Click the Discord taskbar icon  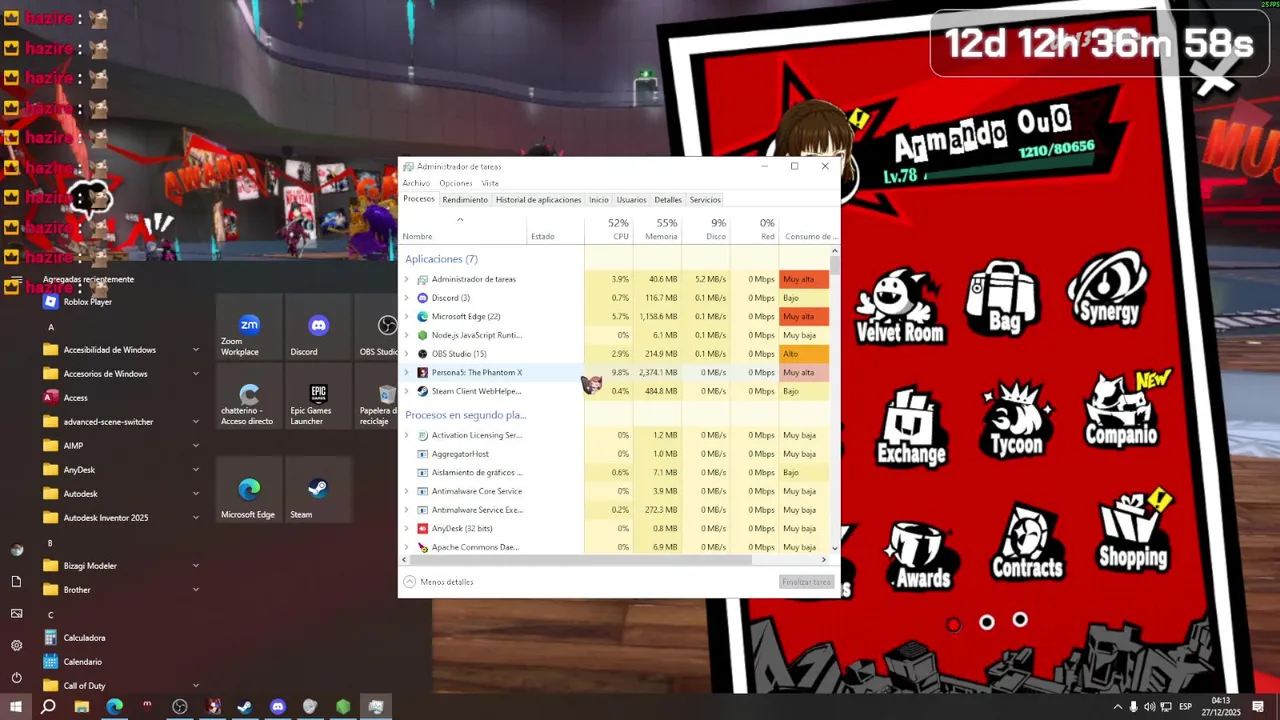coord(278,706)
